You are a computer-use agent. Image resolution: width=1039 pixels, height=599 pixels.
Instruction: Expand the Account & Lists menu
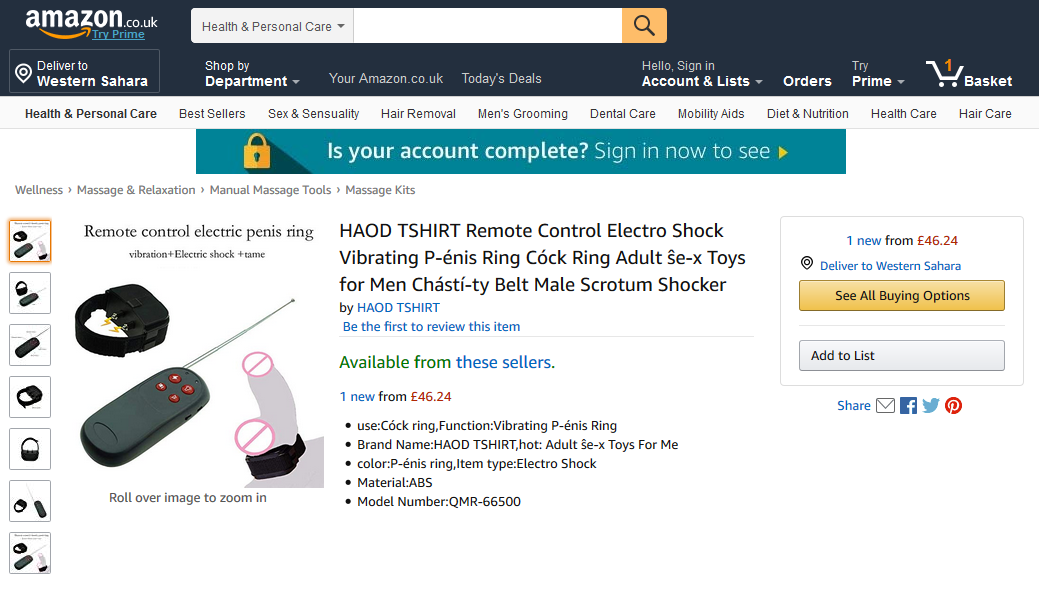702,74
